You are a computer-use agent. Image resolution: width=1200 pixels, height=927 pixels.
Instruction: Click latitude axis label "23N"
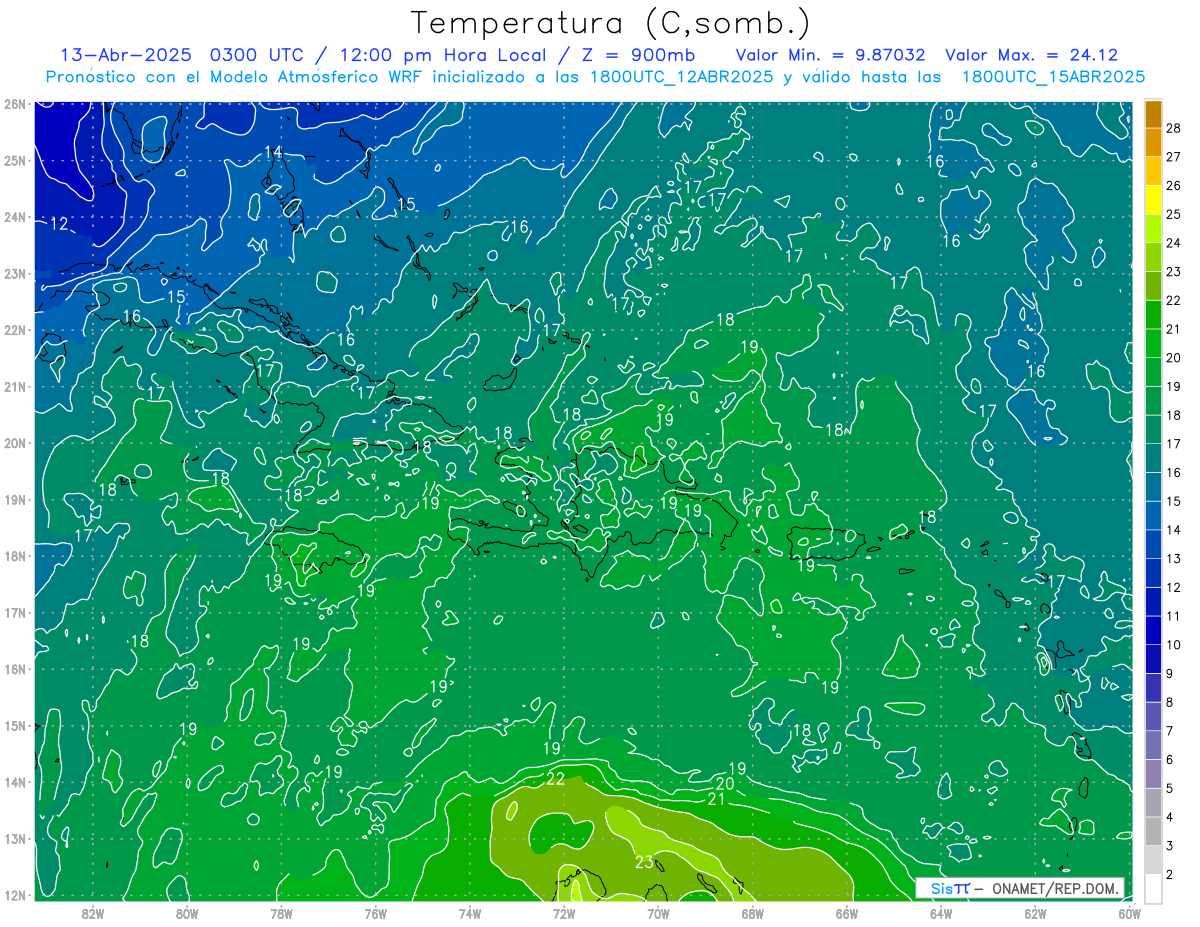point(15,273)
